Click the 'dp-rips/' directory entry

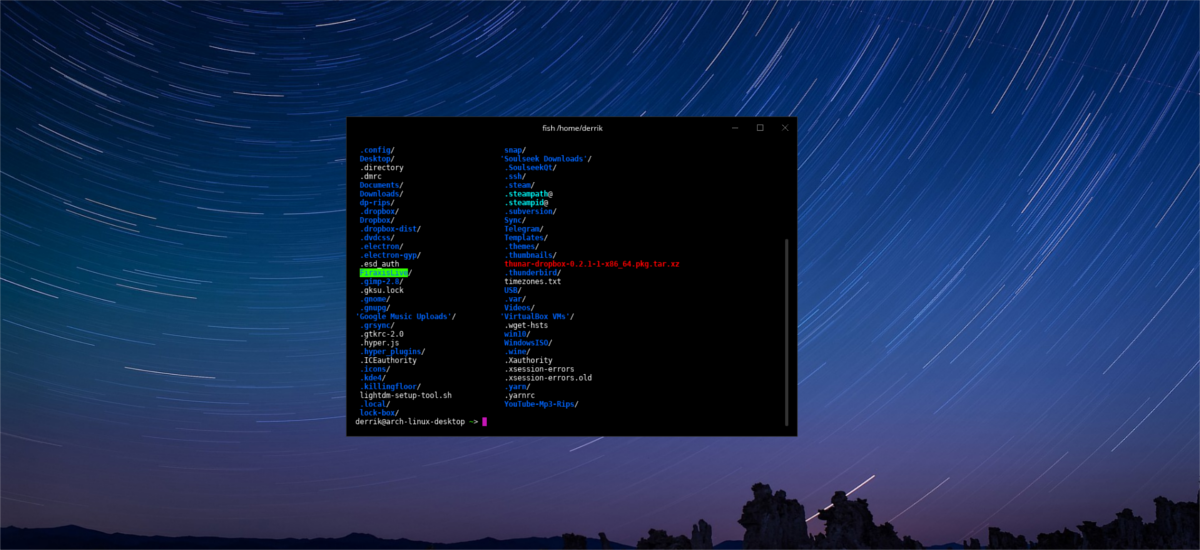pyautogui.click(x=379, y=203)
